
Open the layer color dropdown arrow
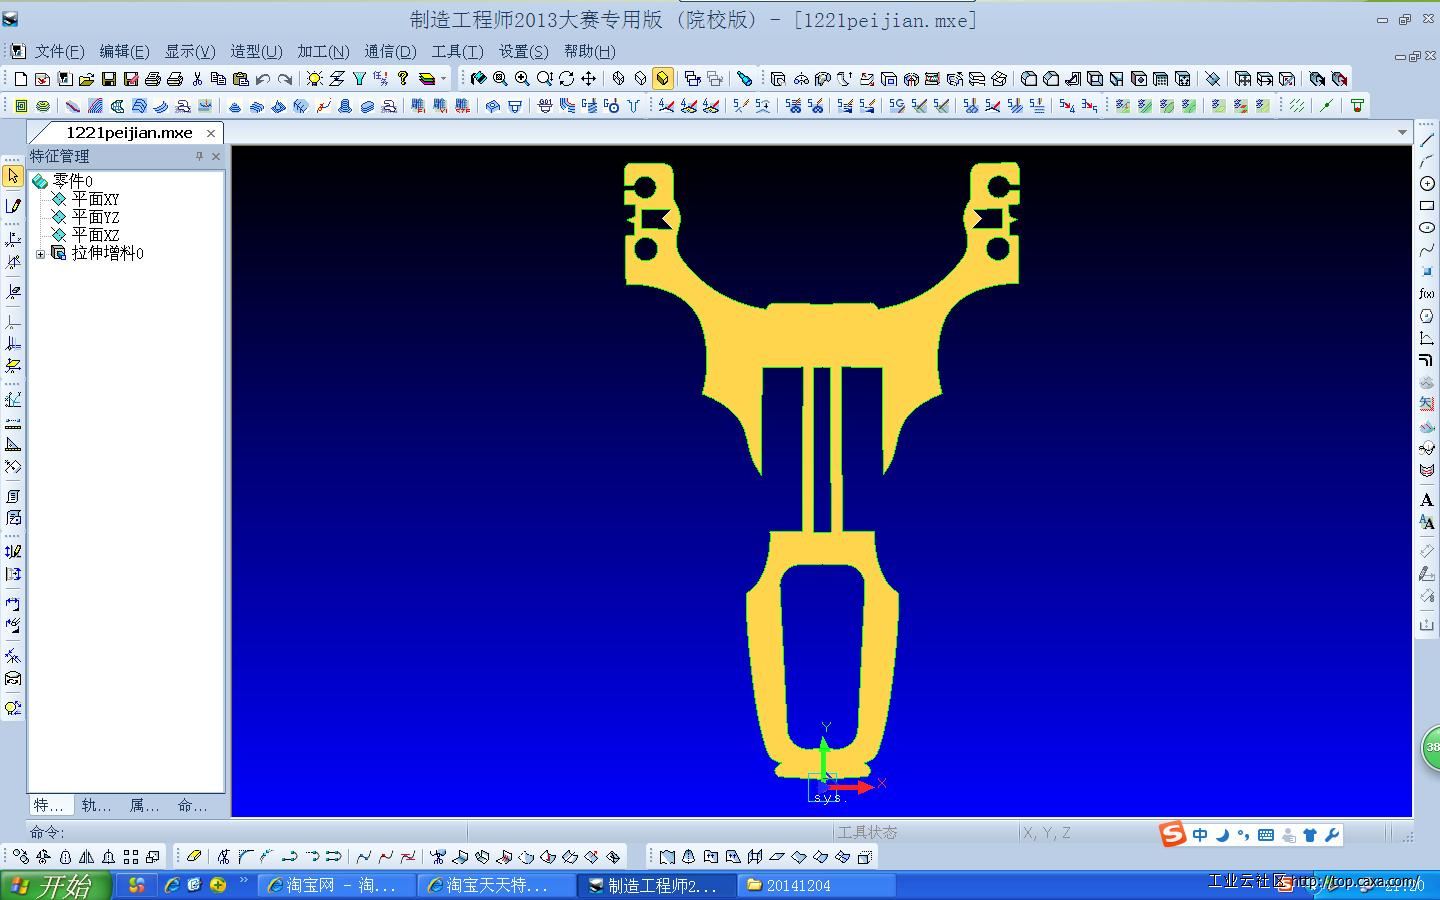point(444,79)
